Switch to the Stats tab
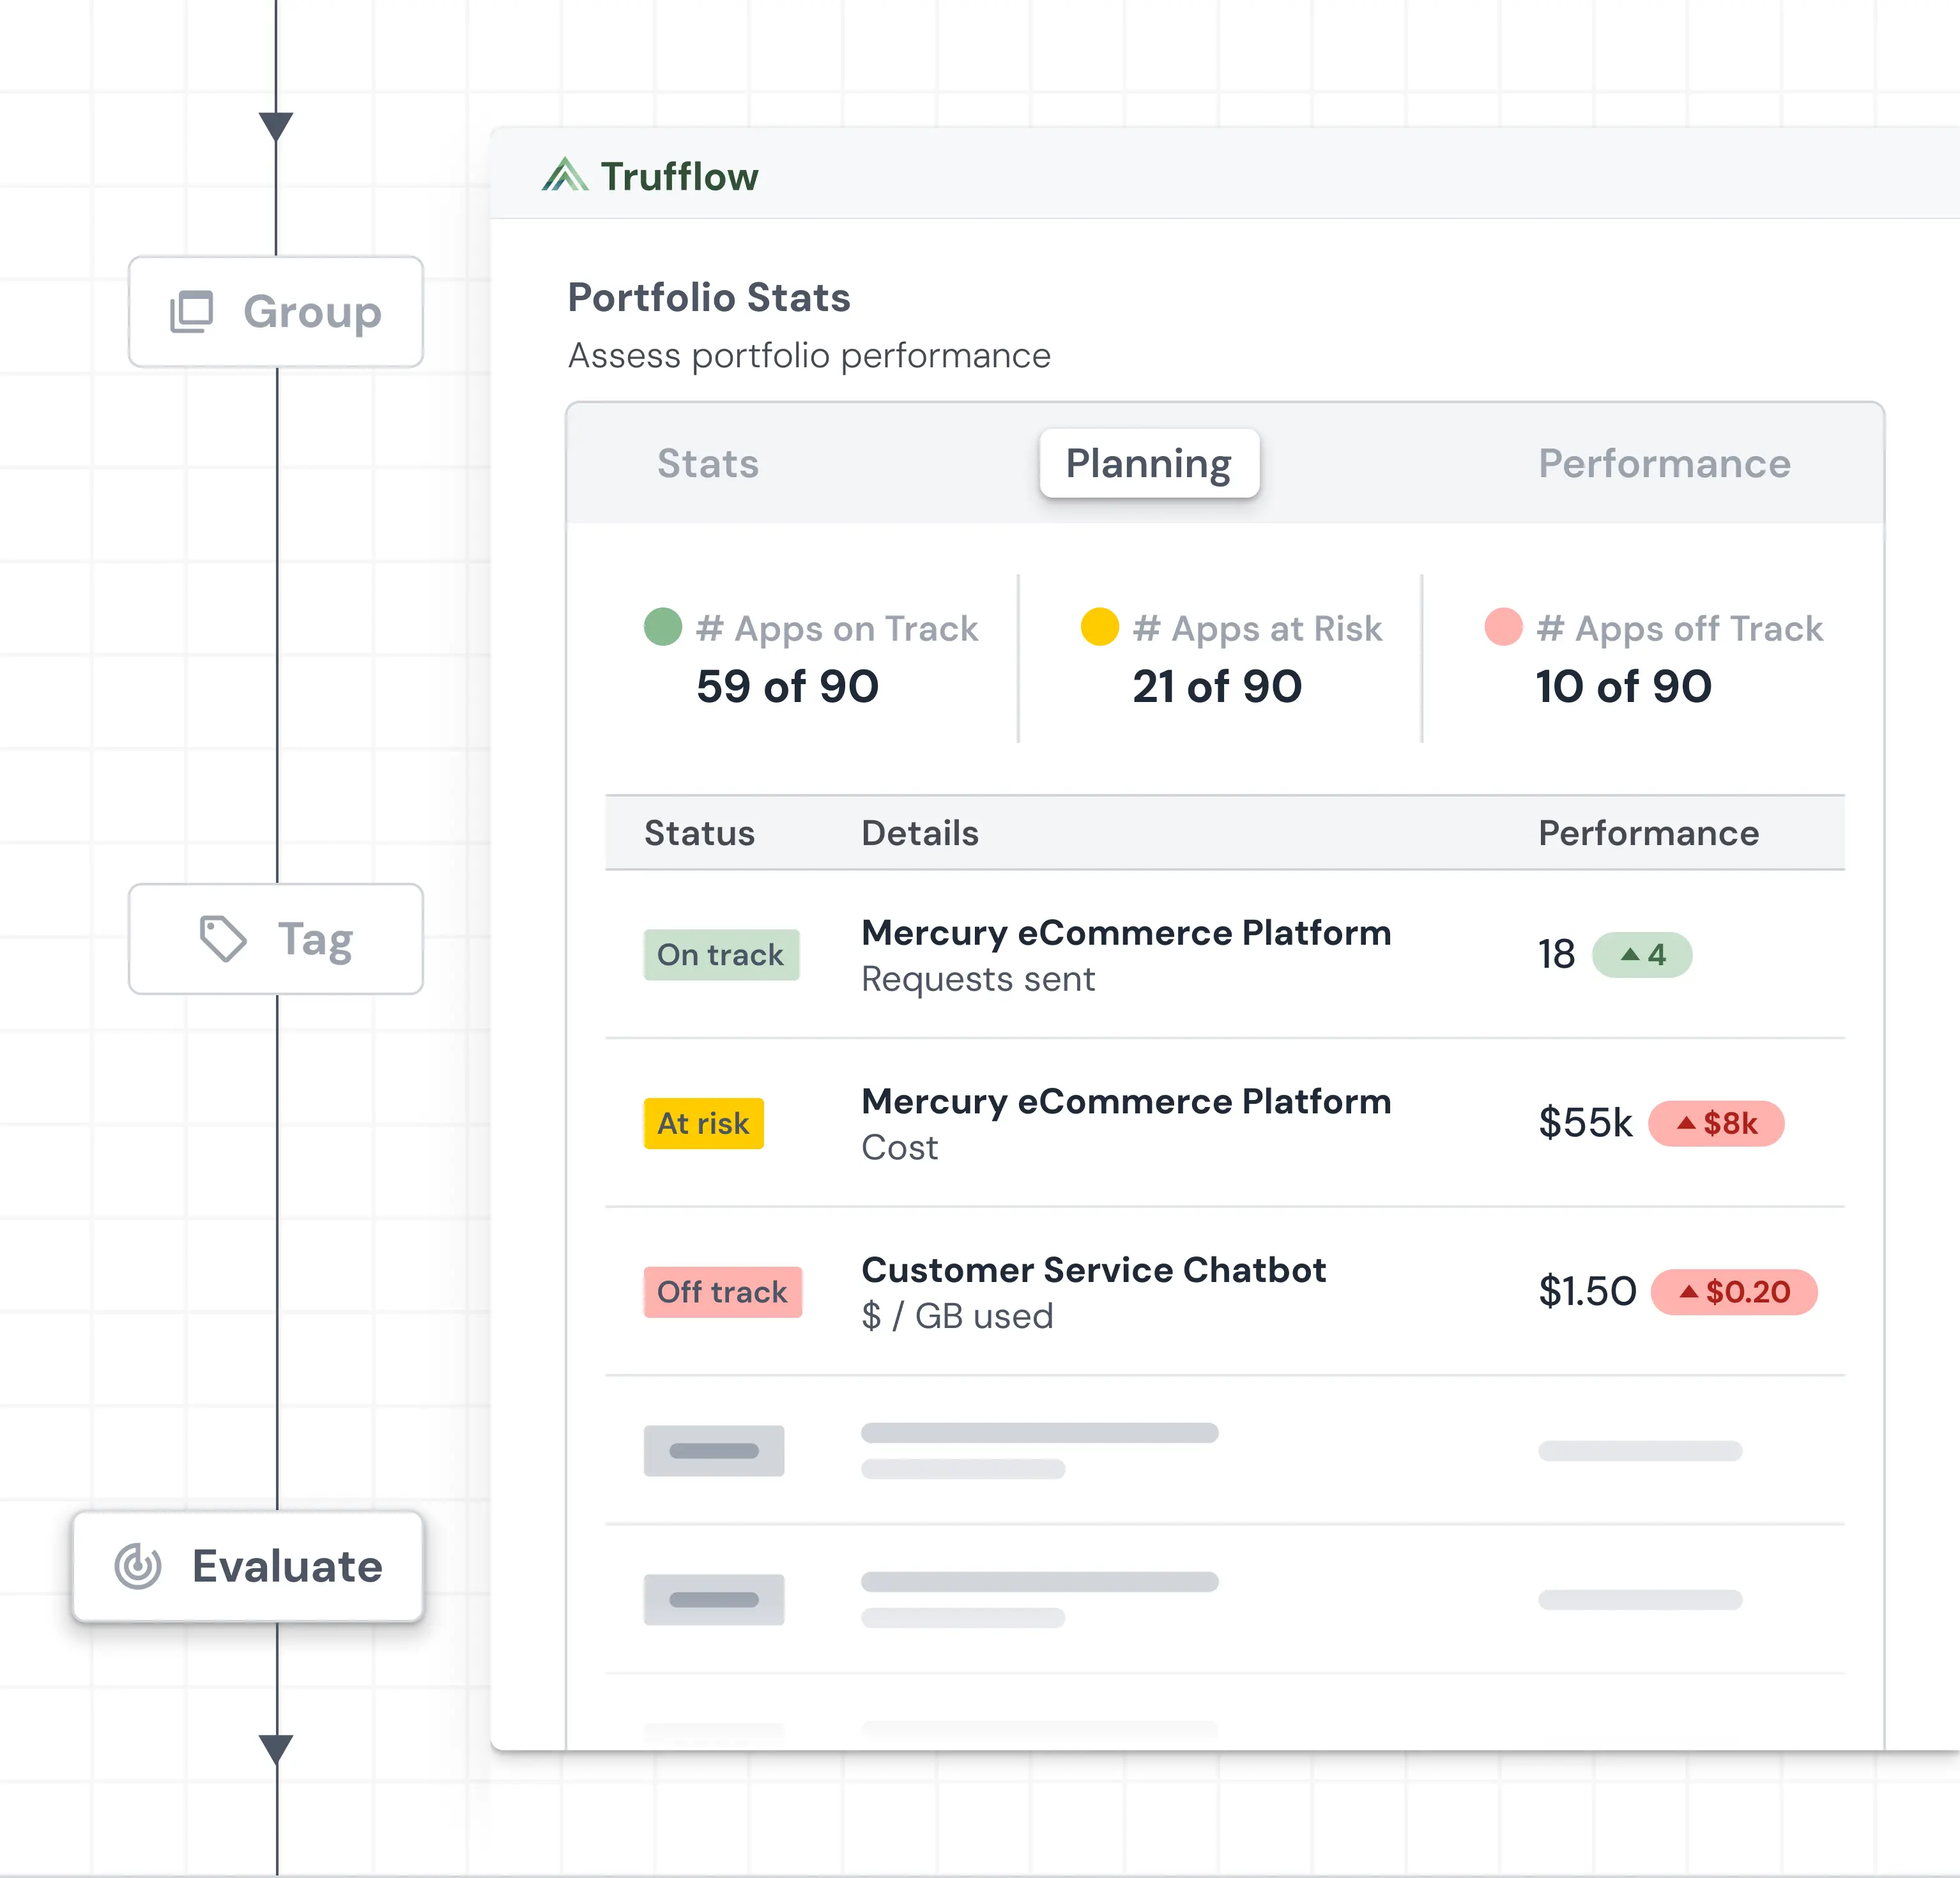This screenshot has width=1960, height=1878. pos(708,464)
